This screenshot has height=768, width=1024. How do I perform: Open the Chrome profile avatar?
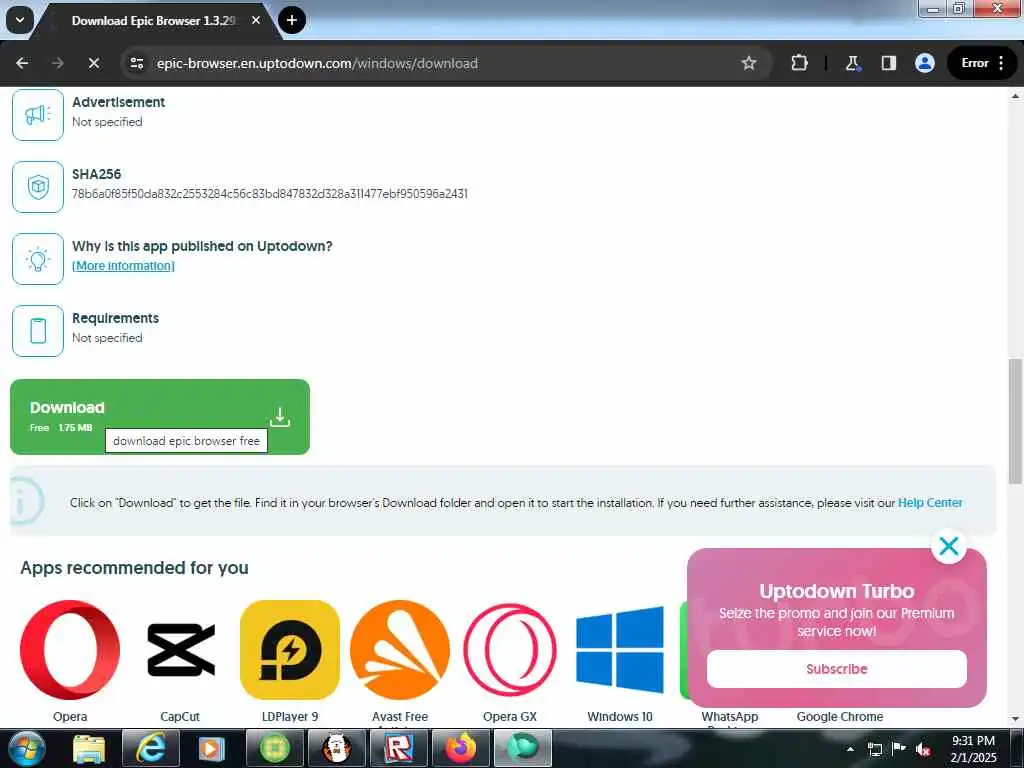[x=925, y=63]
